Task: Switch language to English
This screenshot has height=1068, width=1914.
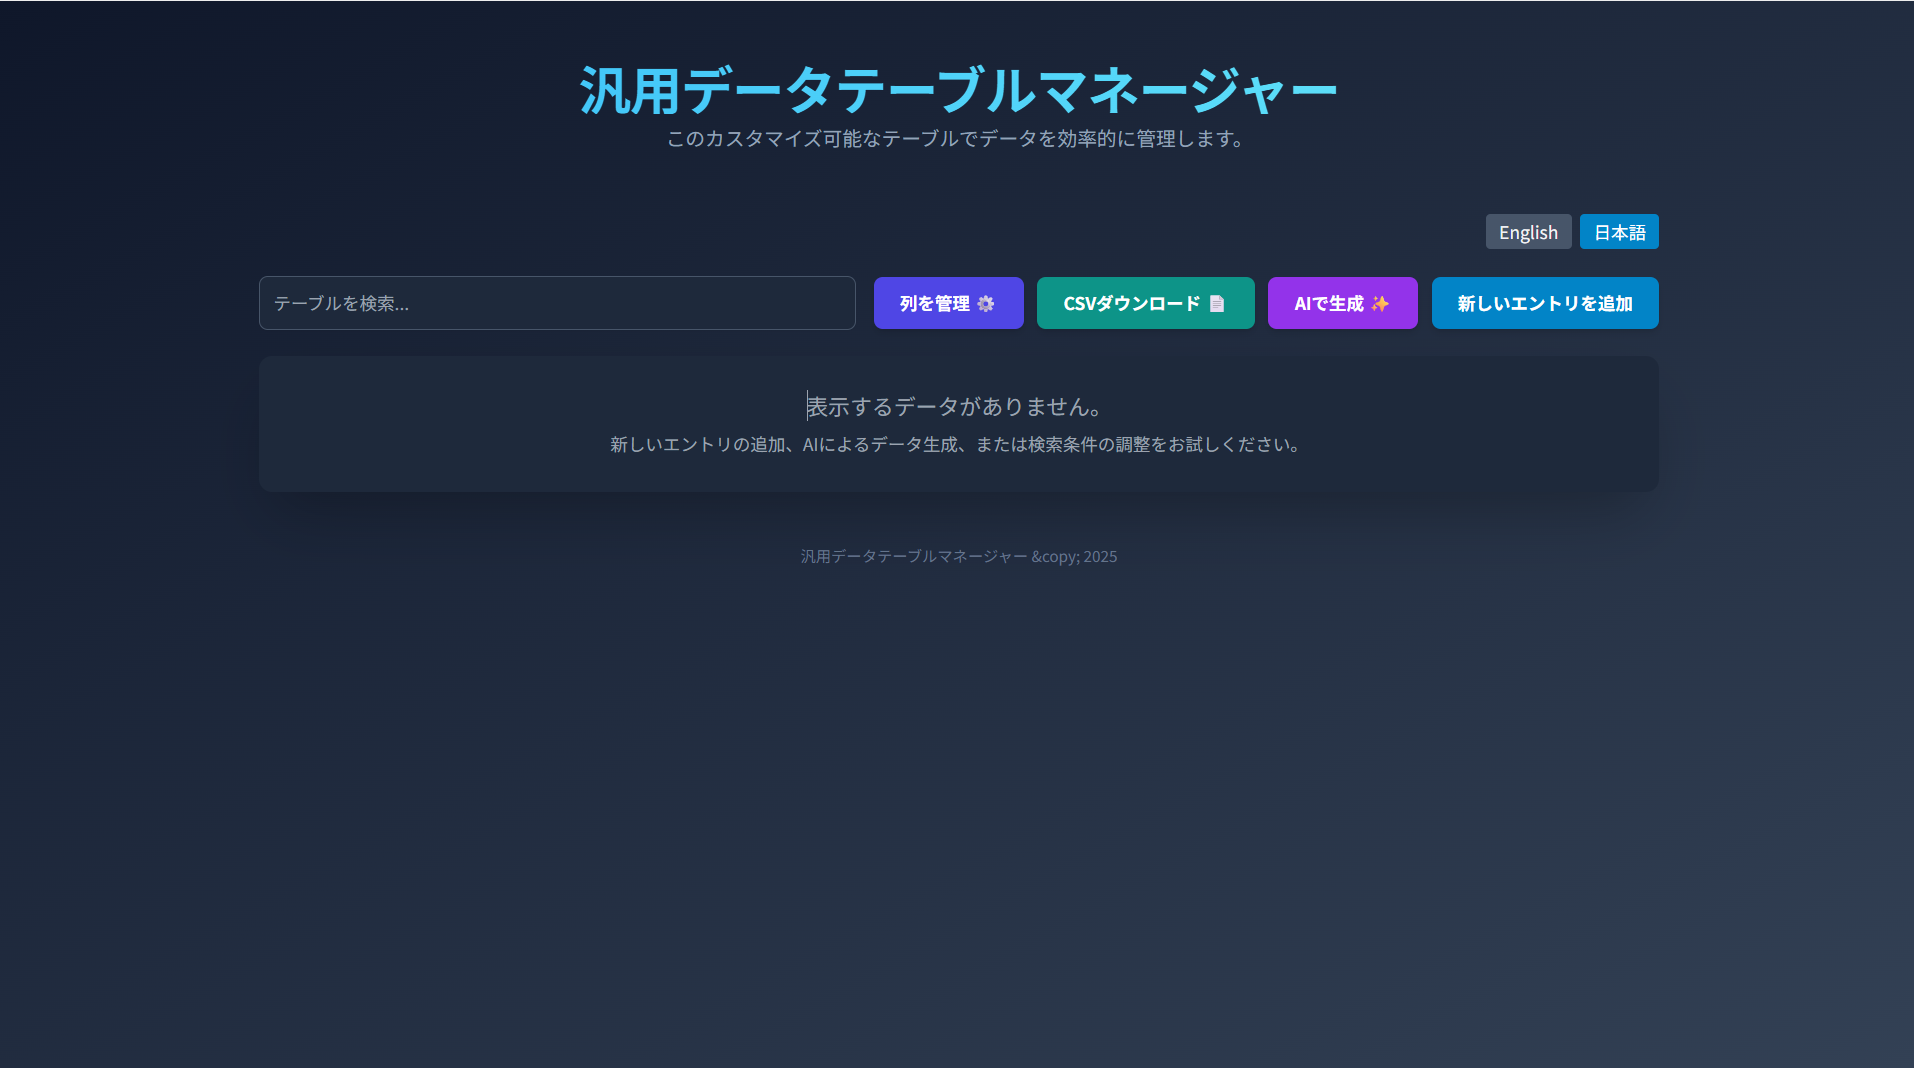Action: pyautogui.click(x=1528, y=232)
